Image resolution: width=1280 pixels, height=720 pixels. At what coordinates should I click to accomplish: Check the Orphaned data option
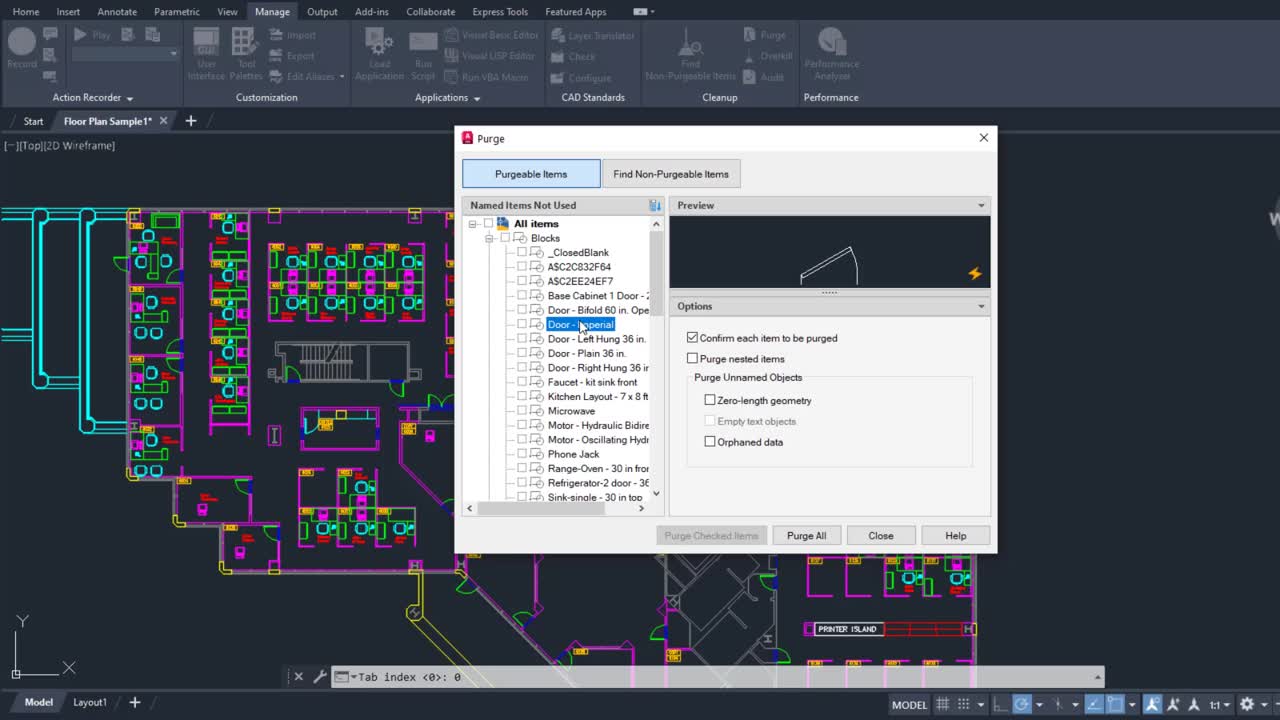tap(710, 442)
